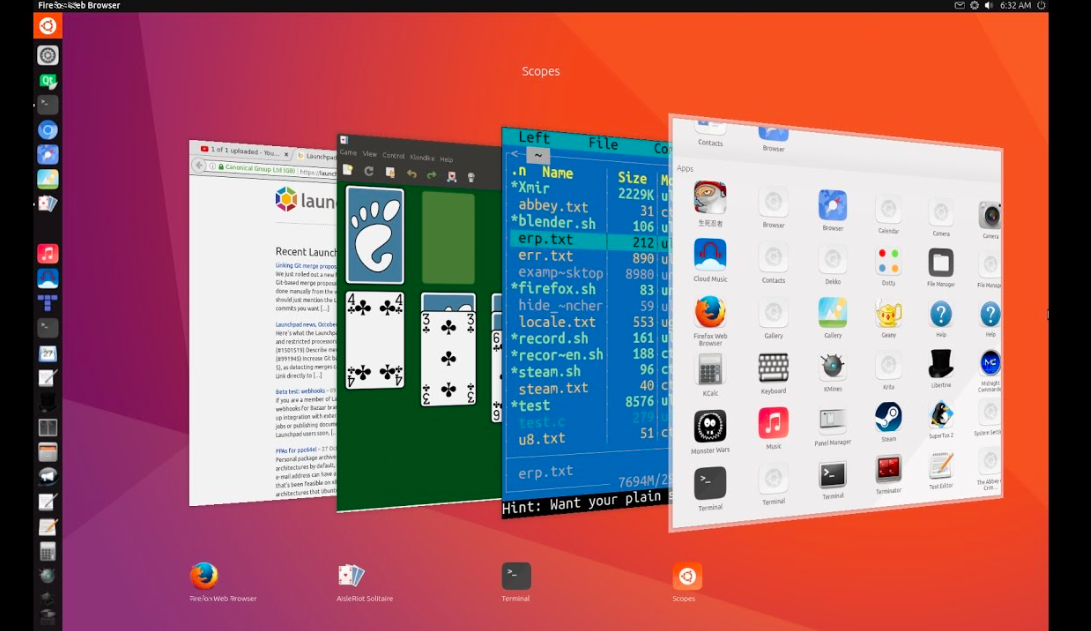Open the pink Music icon in launcher
Viewport: 1091px width, 631px height.
[47, 253]
